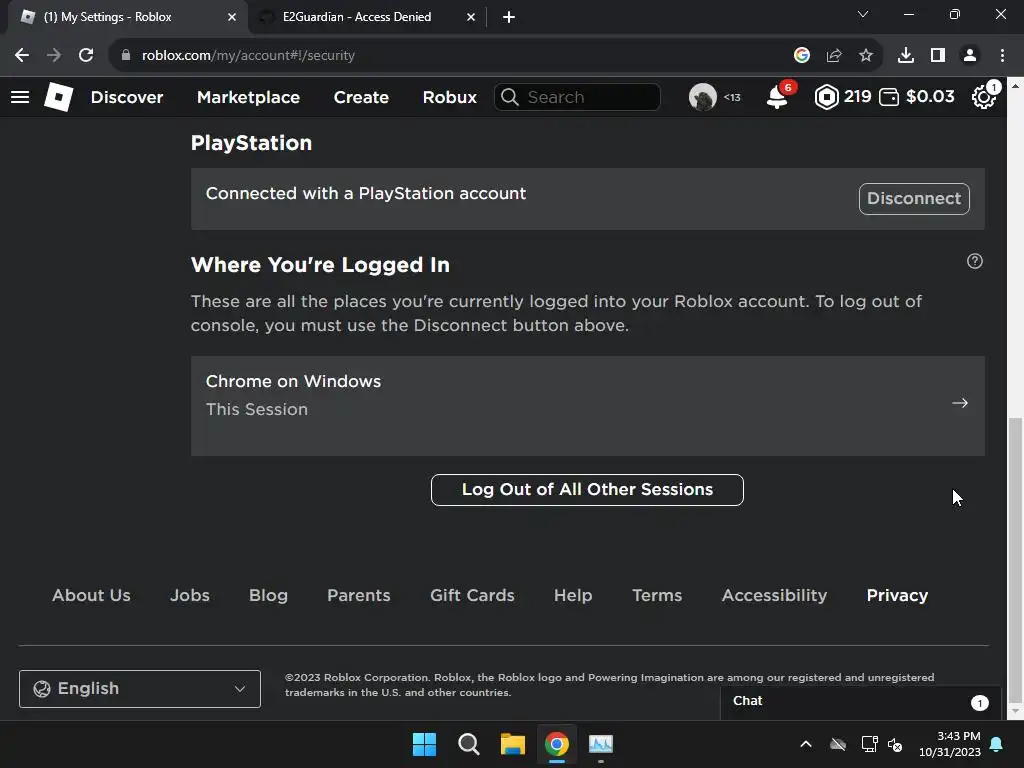Open the Help footer link
This screenshot has height=768, width=1024.
[573, 596]
